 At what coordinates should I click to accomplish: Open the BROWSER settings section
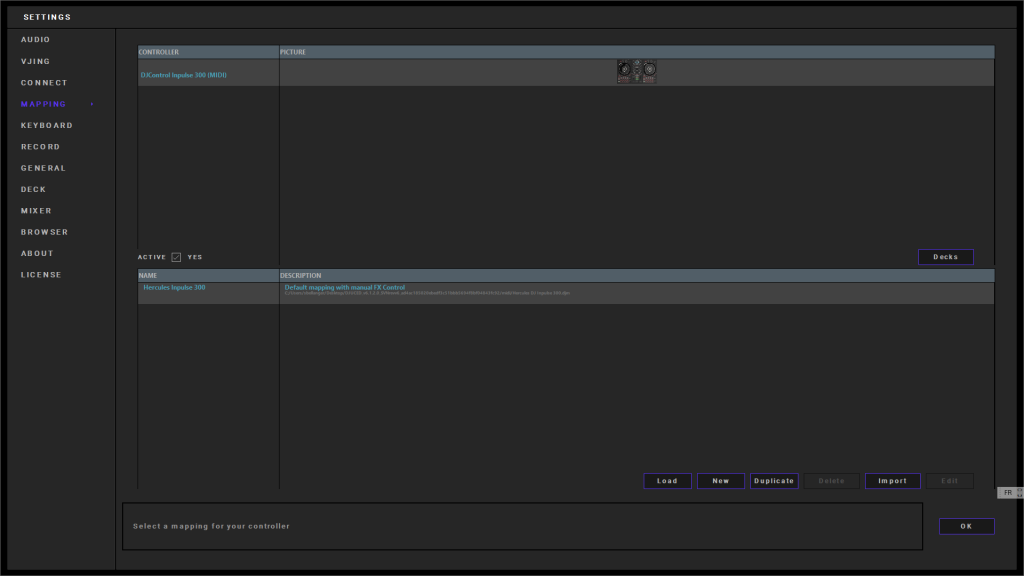pyautogui.click(x=44, y=232)
